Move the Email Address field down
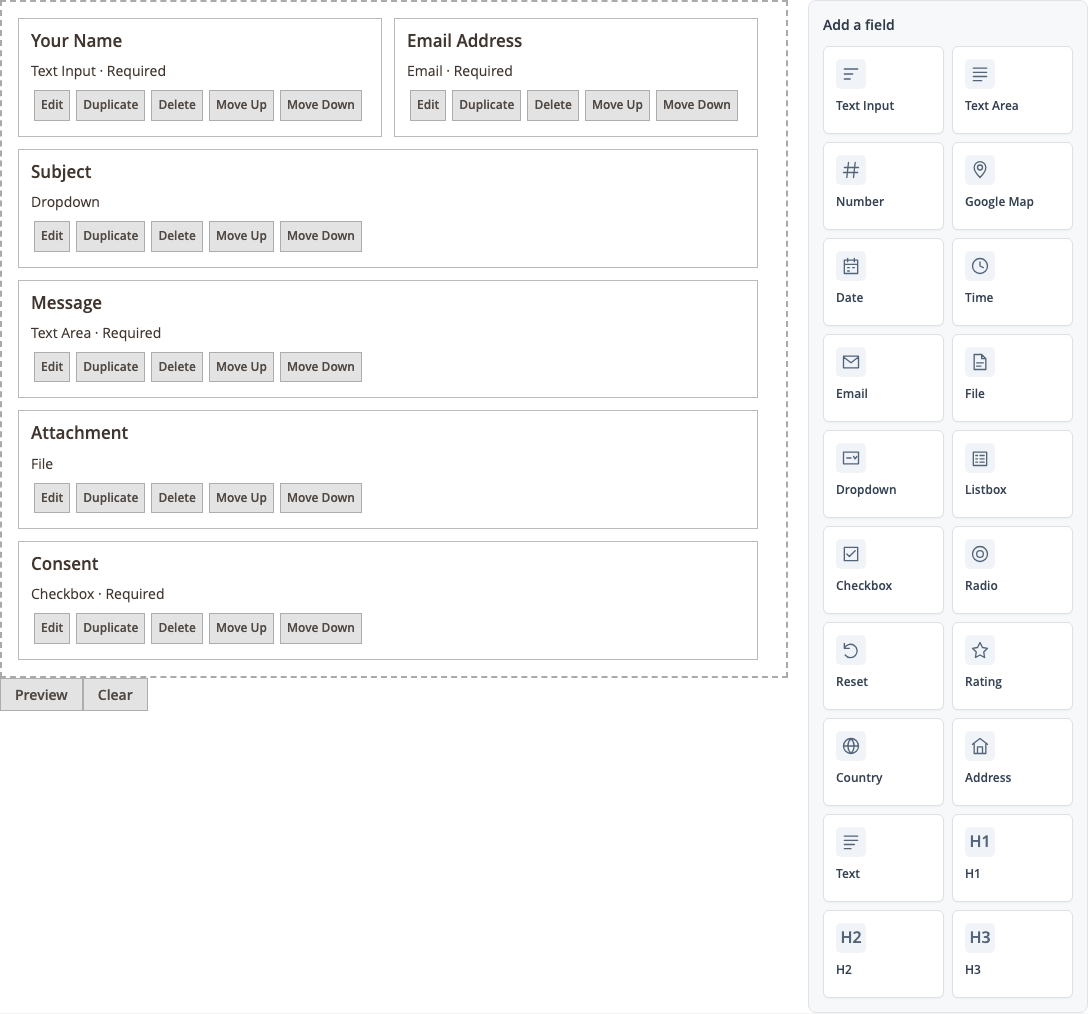The height and width of the screenshot is (1014, 1088). pos(697,105)
